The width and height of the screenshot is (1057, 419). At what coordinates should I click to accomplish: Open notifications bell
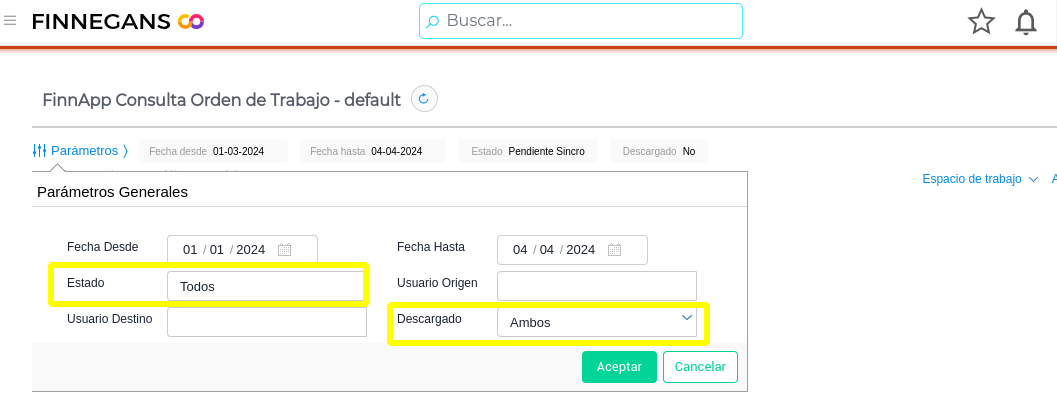(1026, 22)
